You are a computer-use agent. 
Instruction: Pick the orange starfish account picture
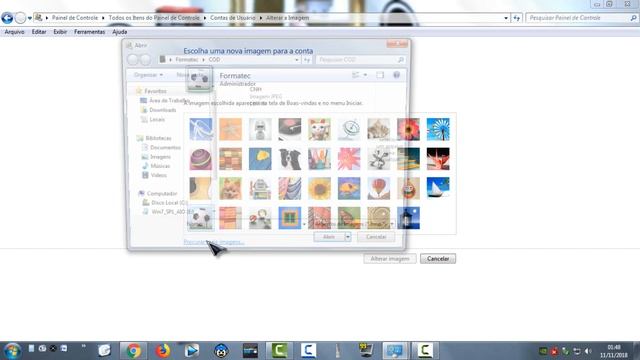coord(230,129)
